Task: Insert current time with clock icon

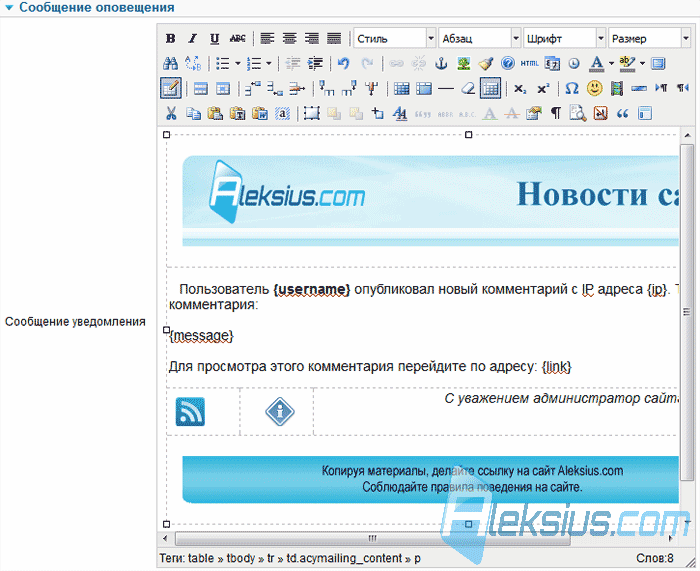Action: 574,63
